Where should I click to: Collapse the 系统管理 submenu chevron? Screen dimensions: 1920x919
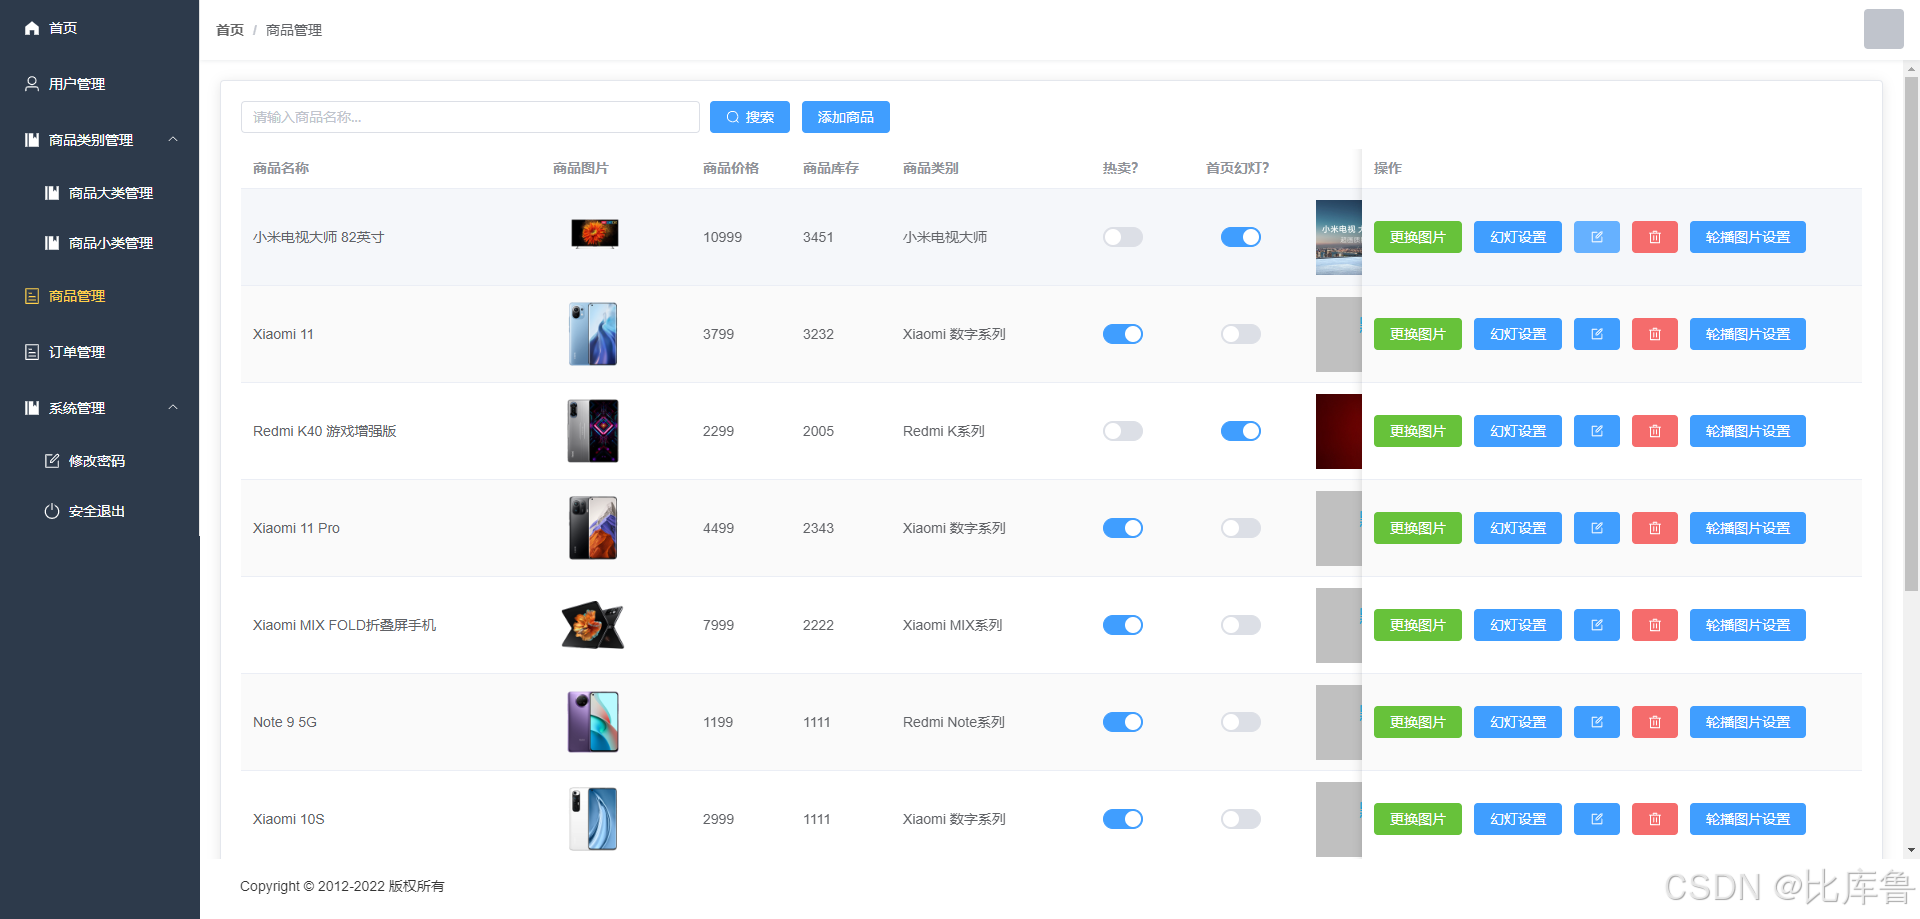173,408
